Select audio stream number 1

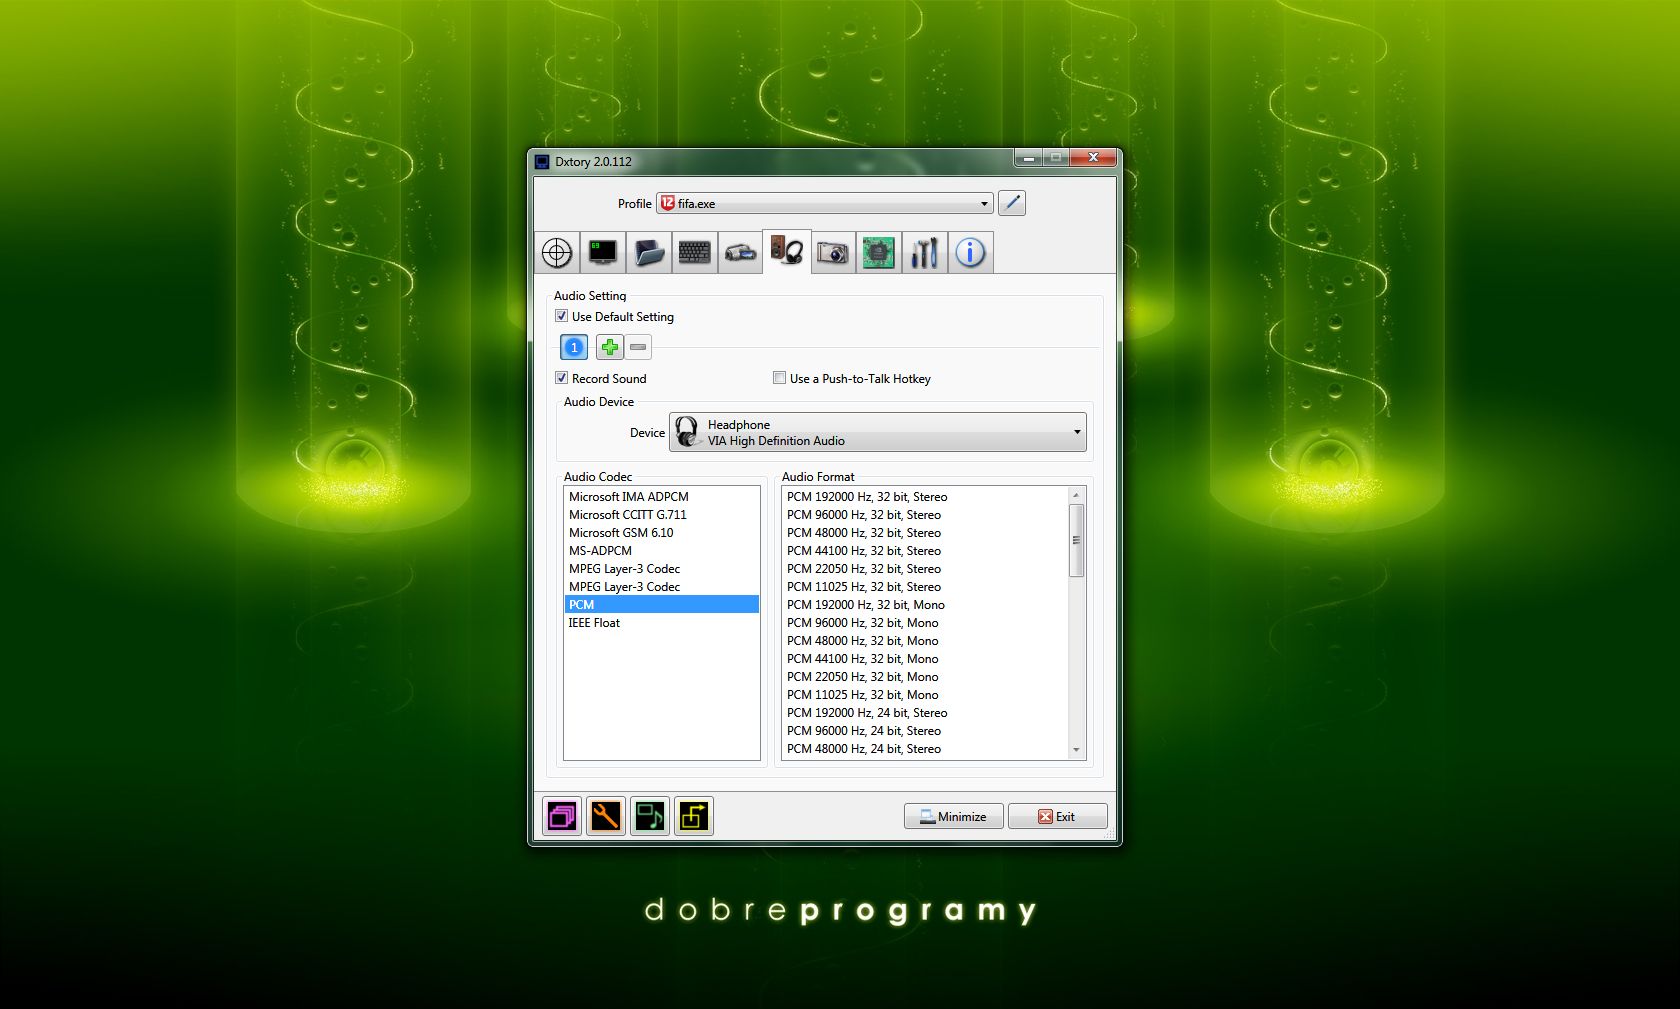[x=574, y=347]
